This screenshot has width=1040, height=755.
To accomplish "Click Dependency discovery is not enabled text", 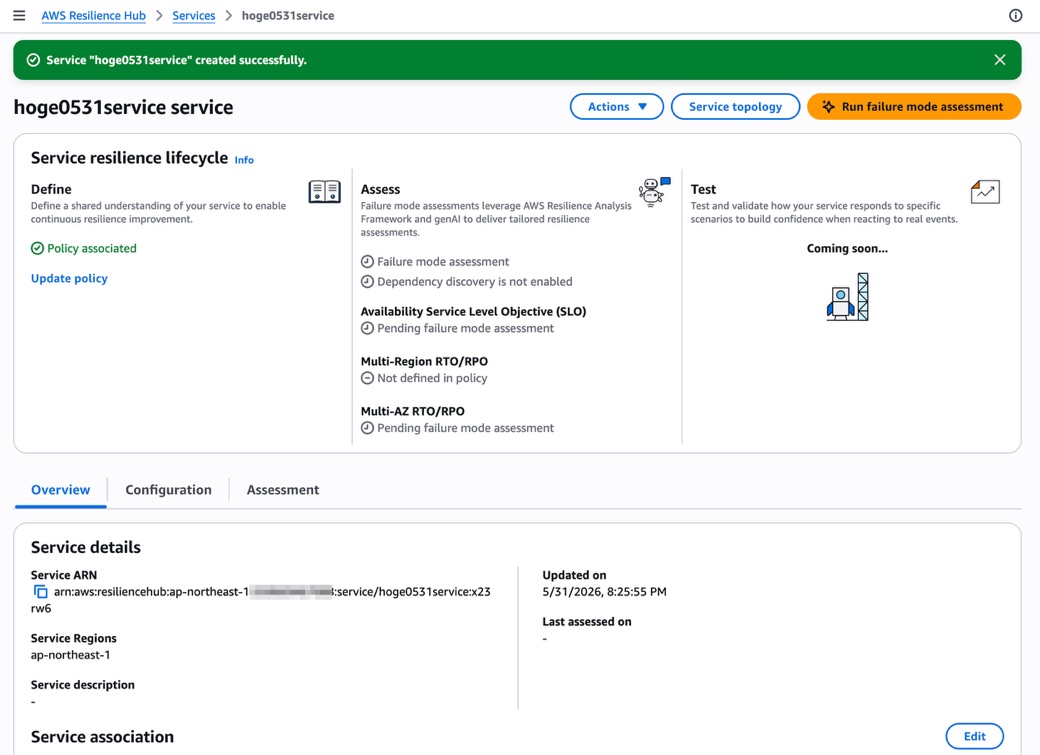I will (x=475, y=281).
